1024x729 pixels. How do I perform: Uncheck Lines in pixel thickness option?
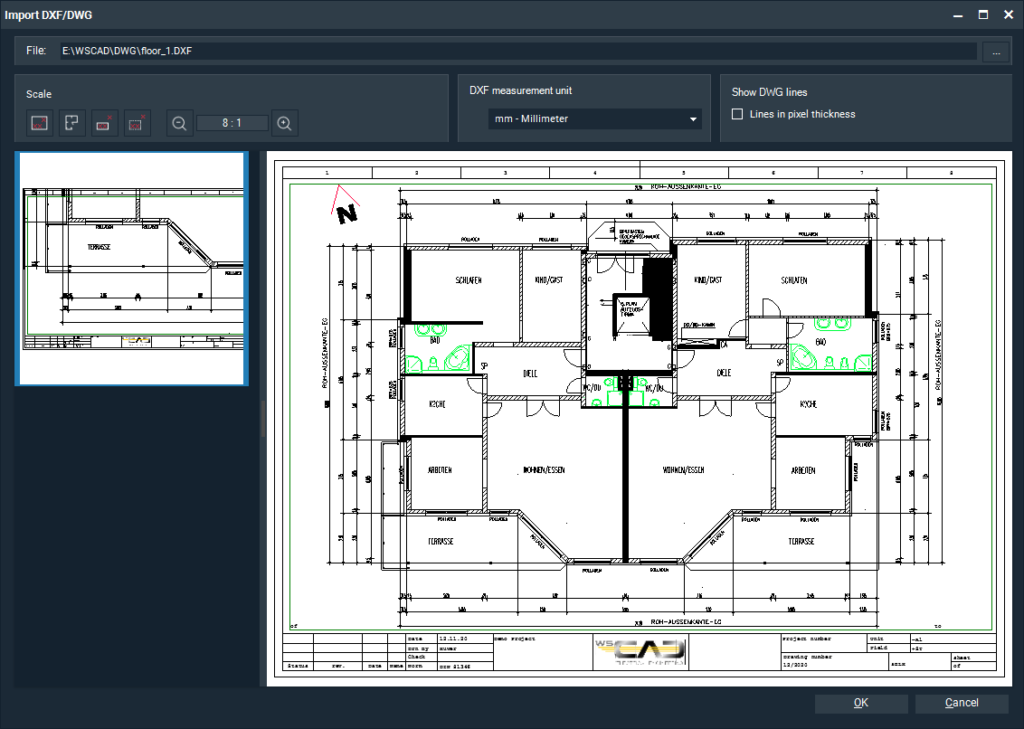[x=736, y=113]
